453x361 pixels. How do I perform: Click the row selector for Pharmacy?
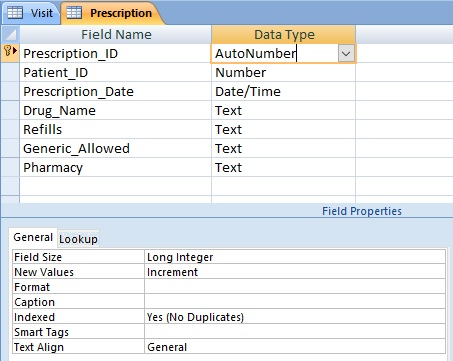(x=10, y=167)
